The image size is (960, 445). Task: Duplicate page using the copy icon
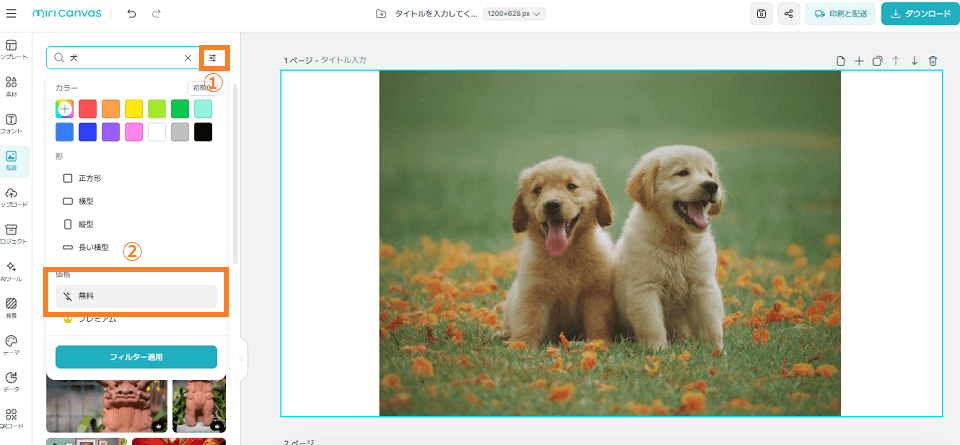[877, 61]
